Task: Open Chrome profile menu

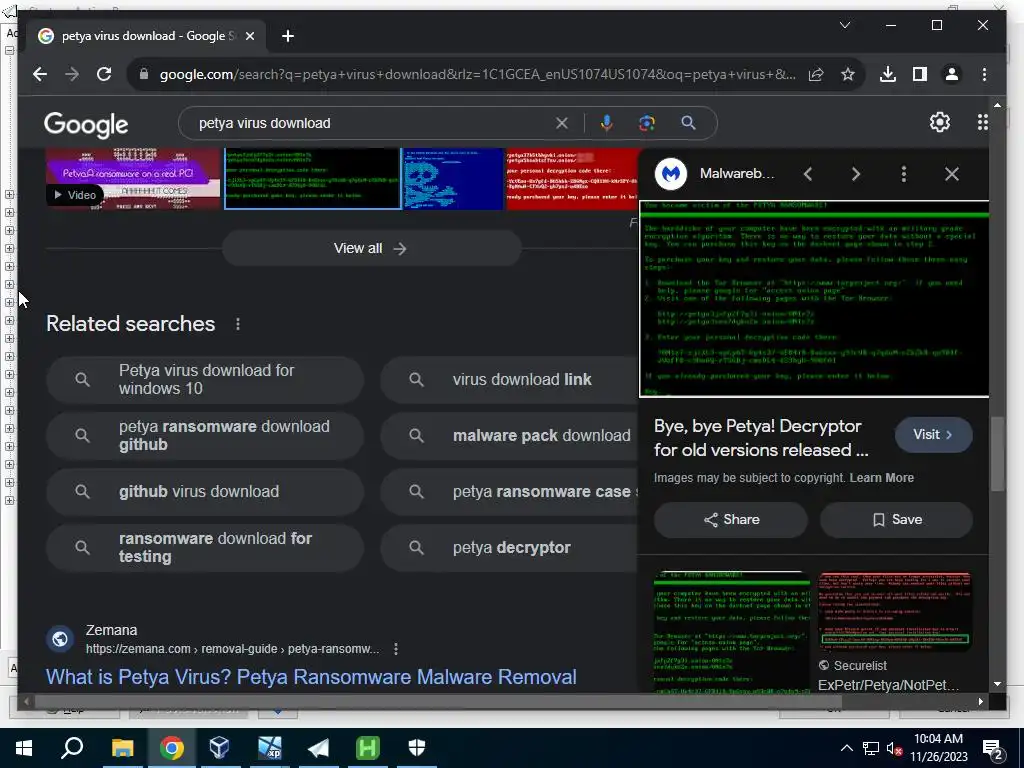Action: coord(952,74)
